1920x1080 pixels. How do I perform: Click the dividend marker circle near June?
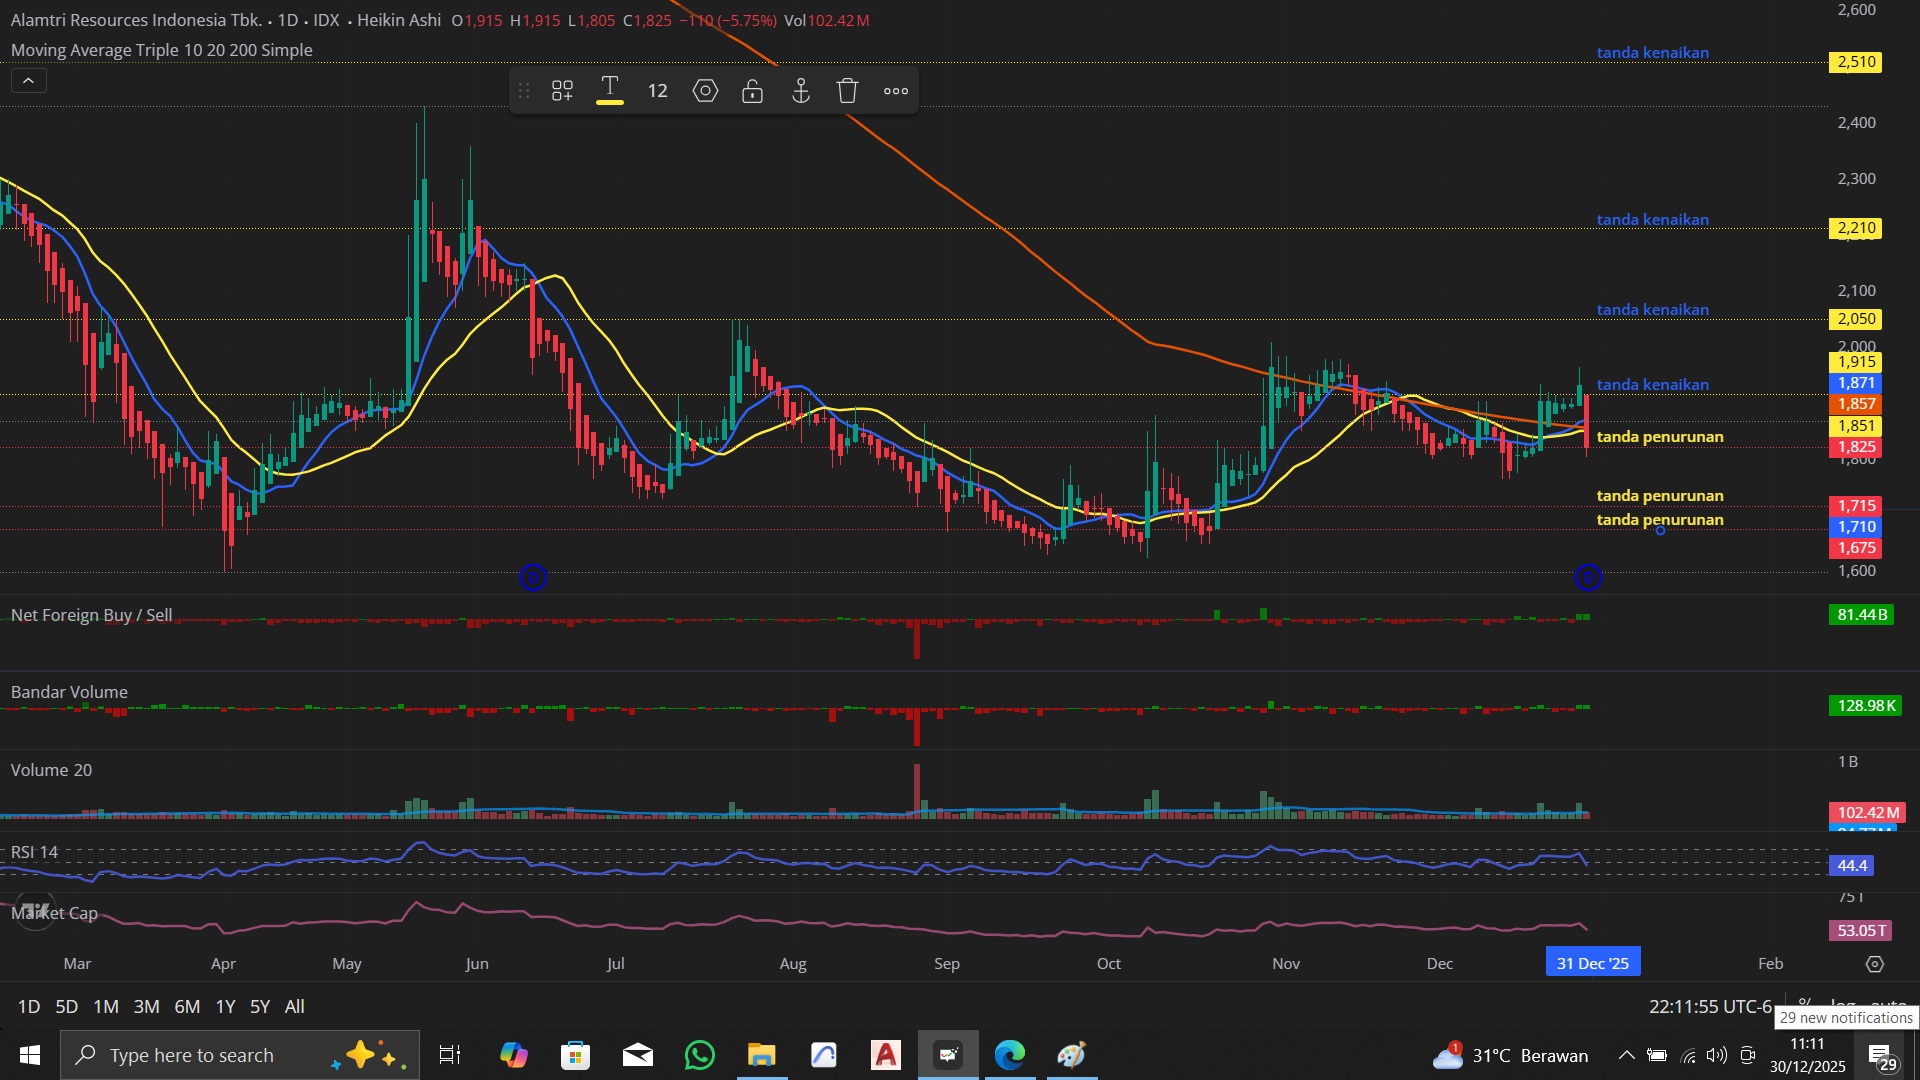point(533,577)
